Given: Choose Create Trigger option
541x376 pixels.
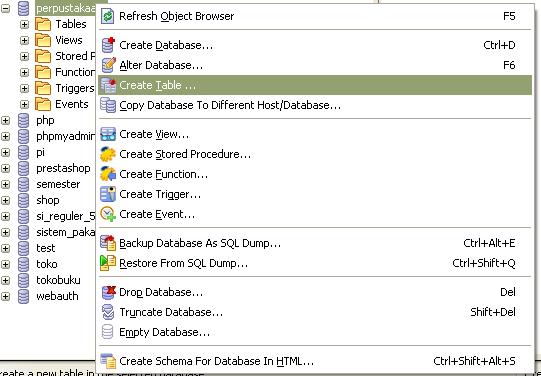Looking at the screenshot, I should pos(315,194).
